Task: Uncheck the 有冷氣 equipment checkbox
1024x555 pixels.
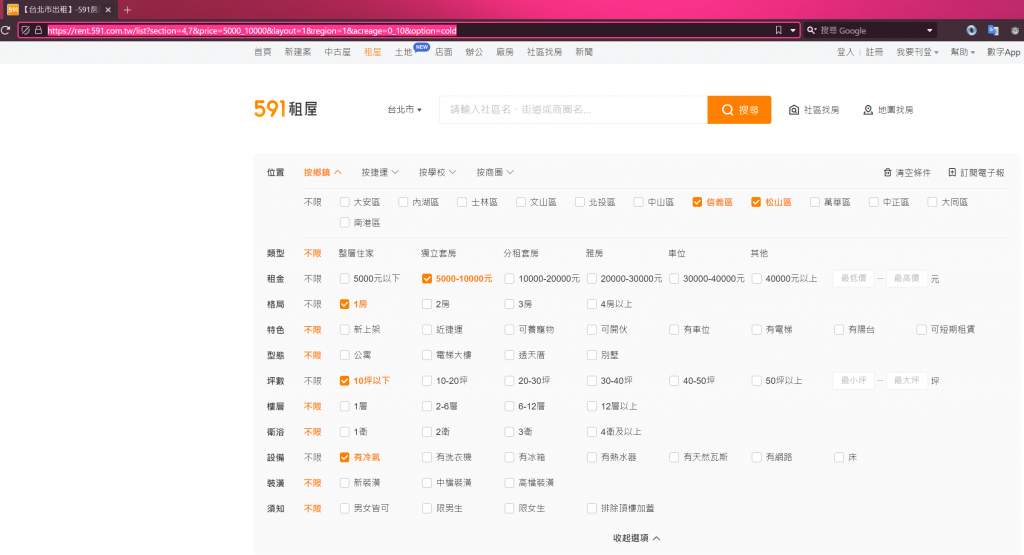Action: click(x=345, y=458)
